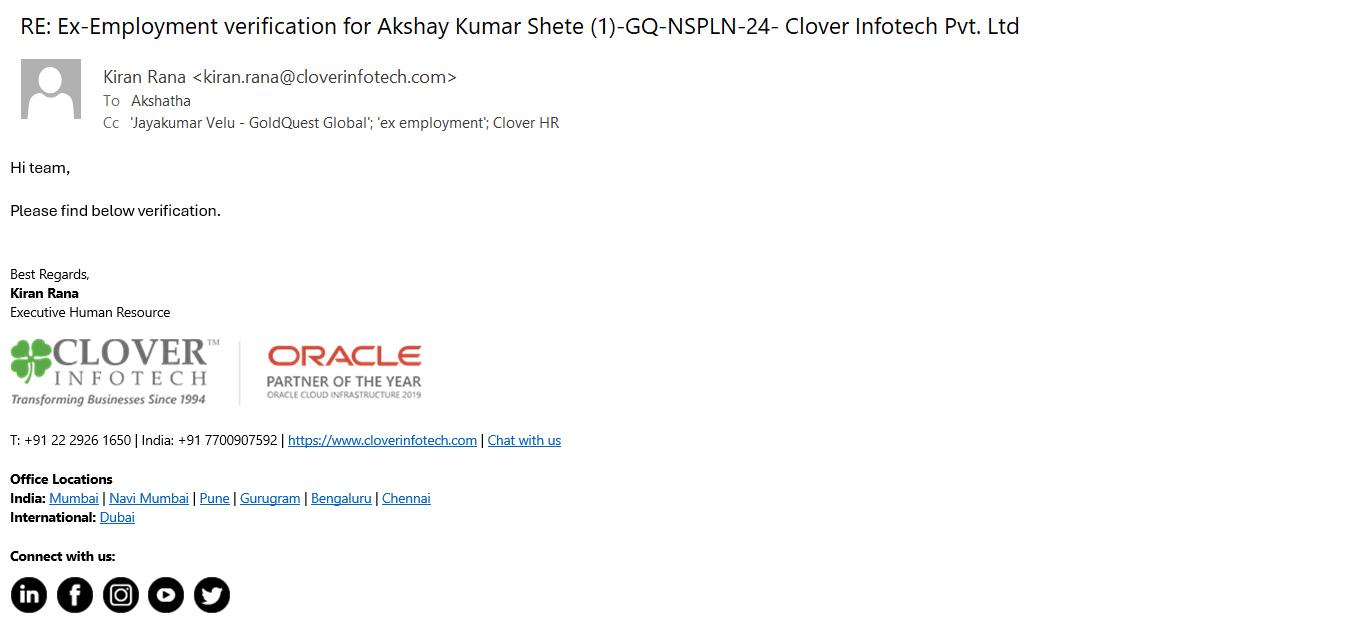The height and width of the screenshot is (637, 1365).
Task: Open the Instagram social icon
Action: (121, 595)
